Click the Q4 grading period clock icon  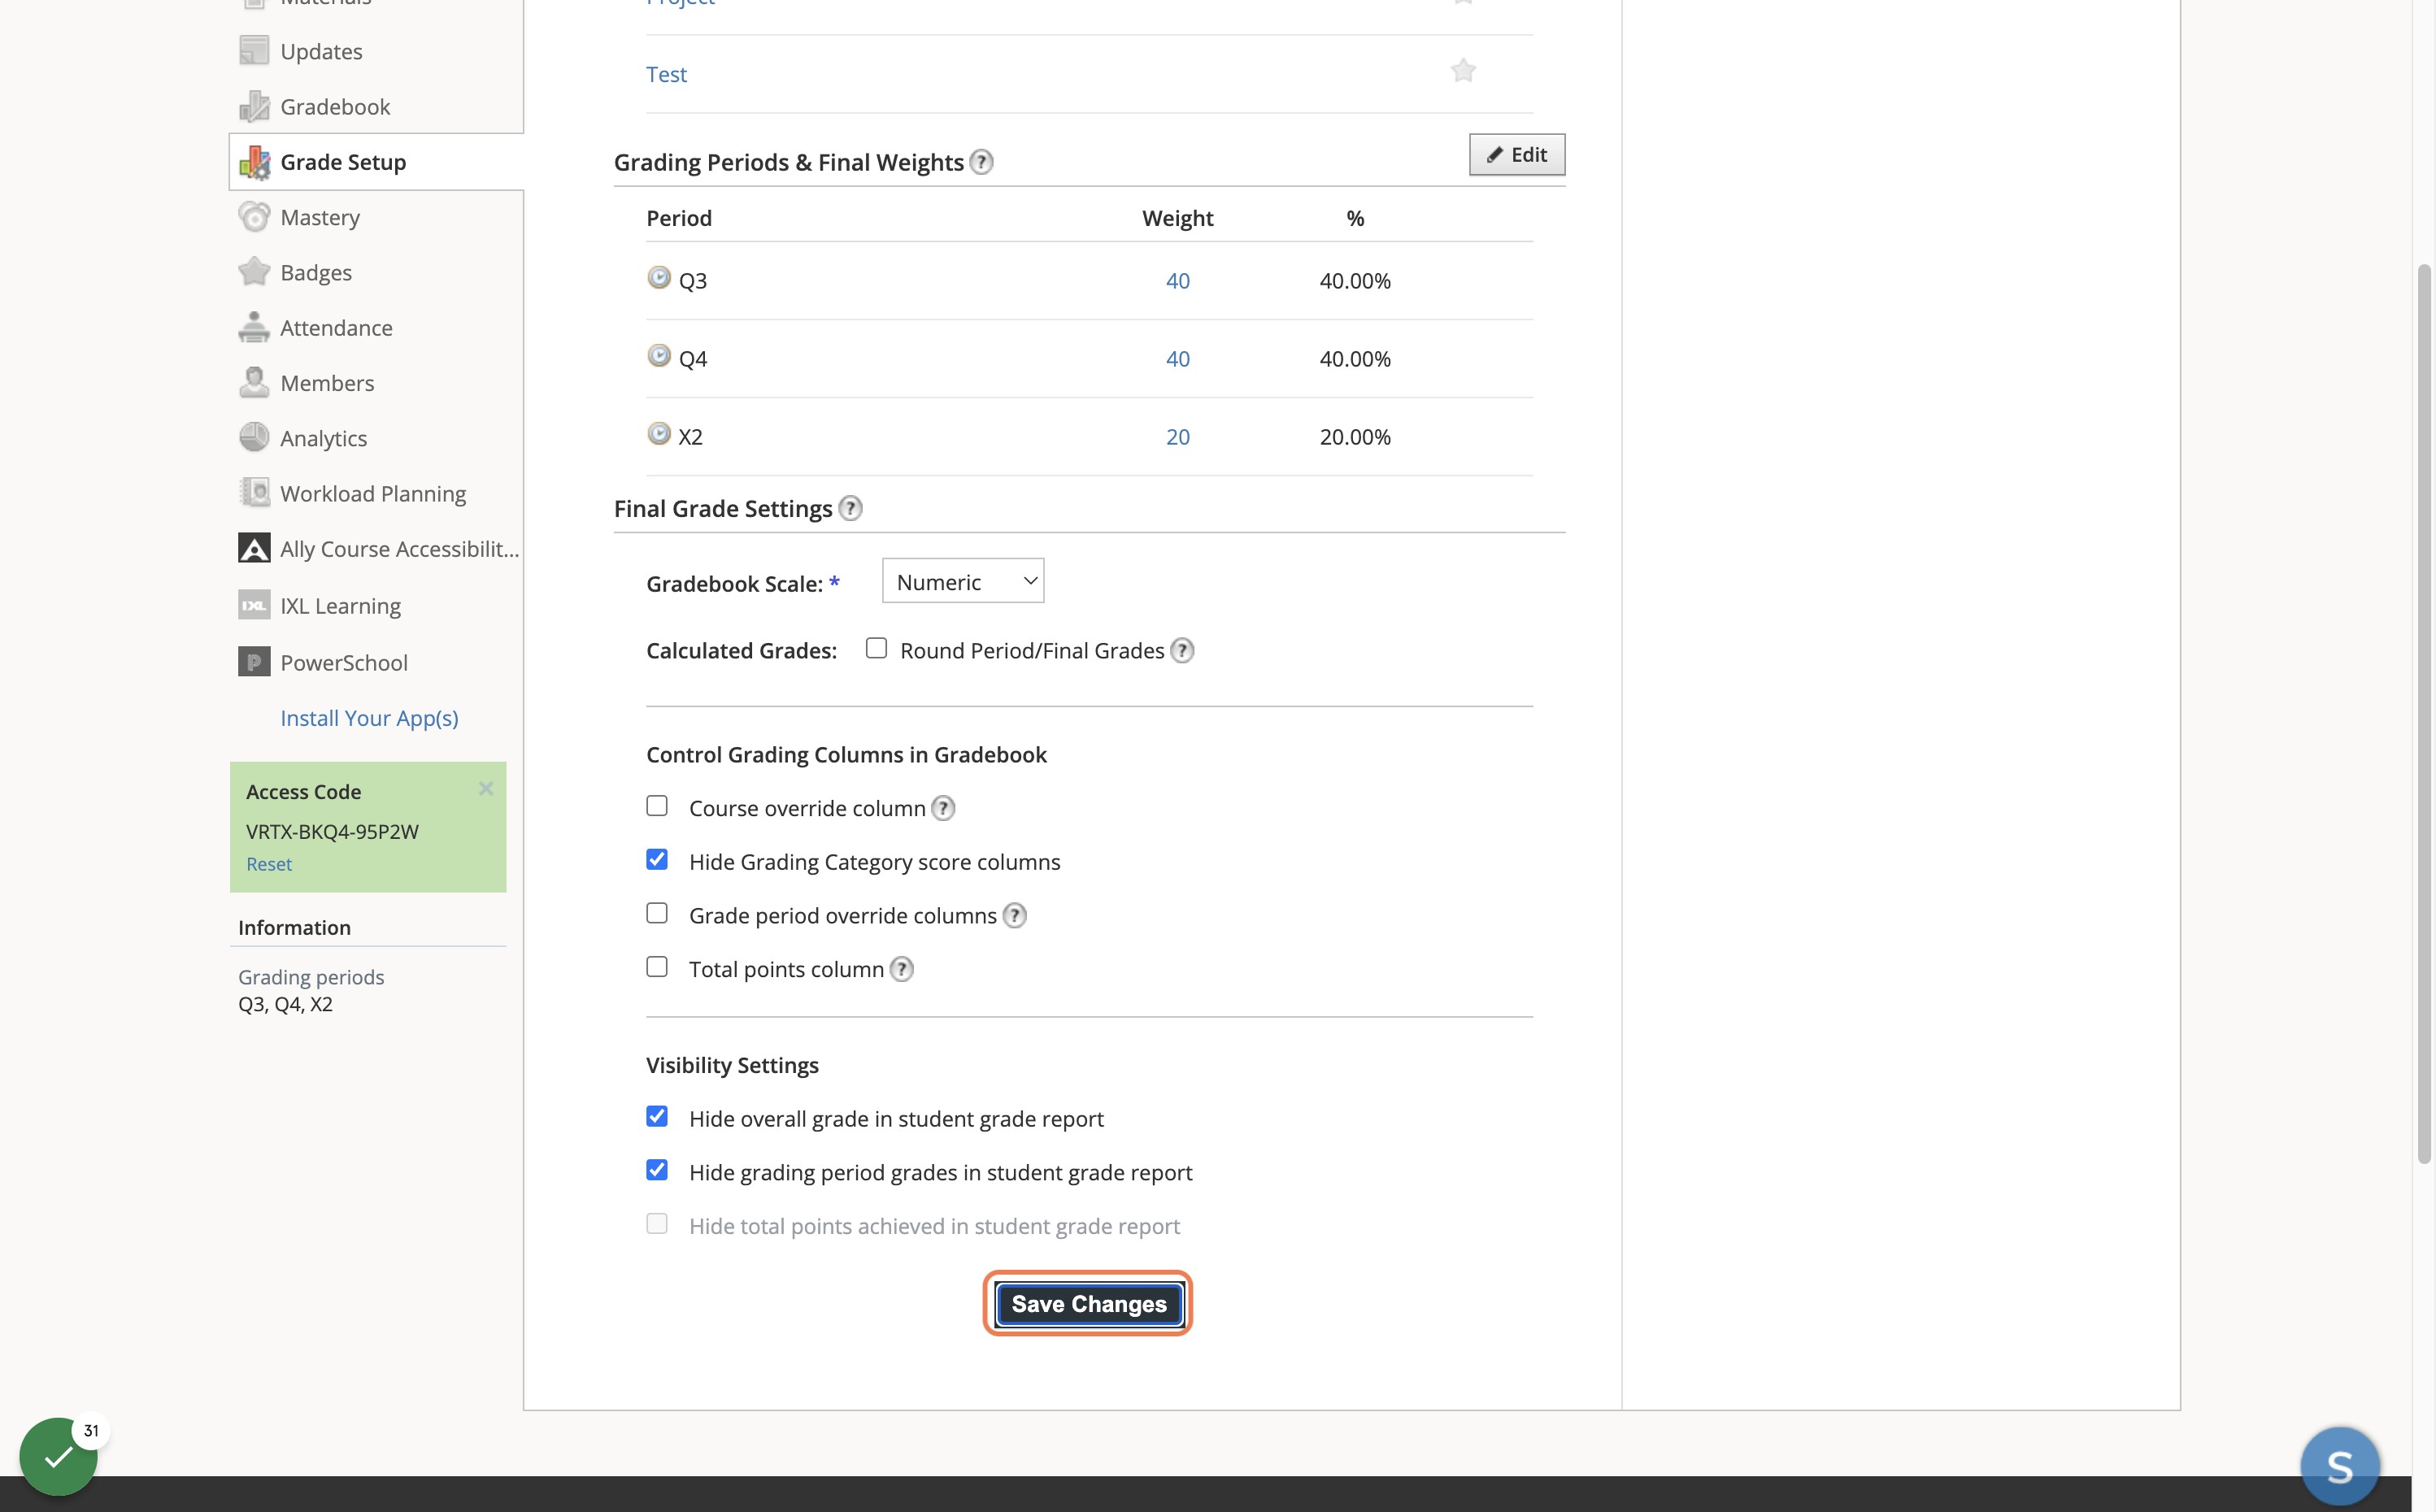click(x=659, y=355)
